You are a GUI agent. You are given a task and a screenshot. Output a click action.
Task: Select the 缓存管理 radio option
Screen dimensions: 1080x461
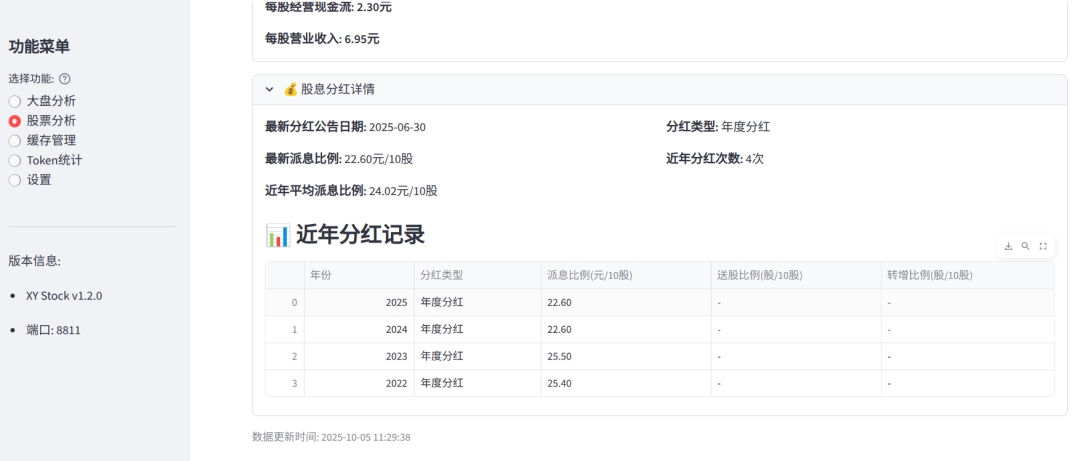15,141
